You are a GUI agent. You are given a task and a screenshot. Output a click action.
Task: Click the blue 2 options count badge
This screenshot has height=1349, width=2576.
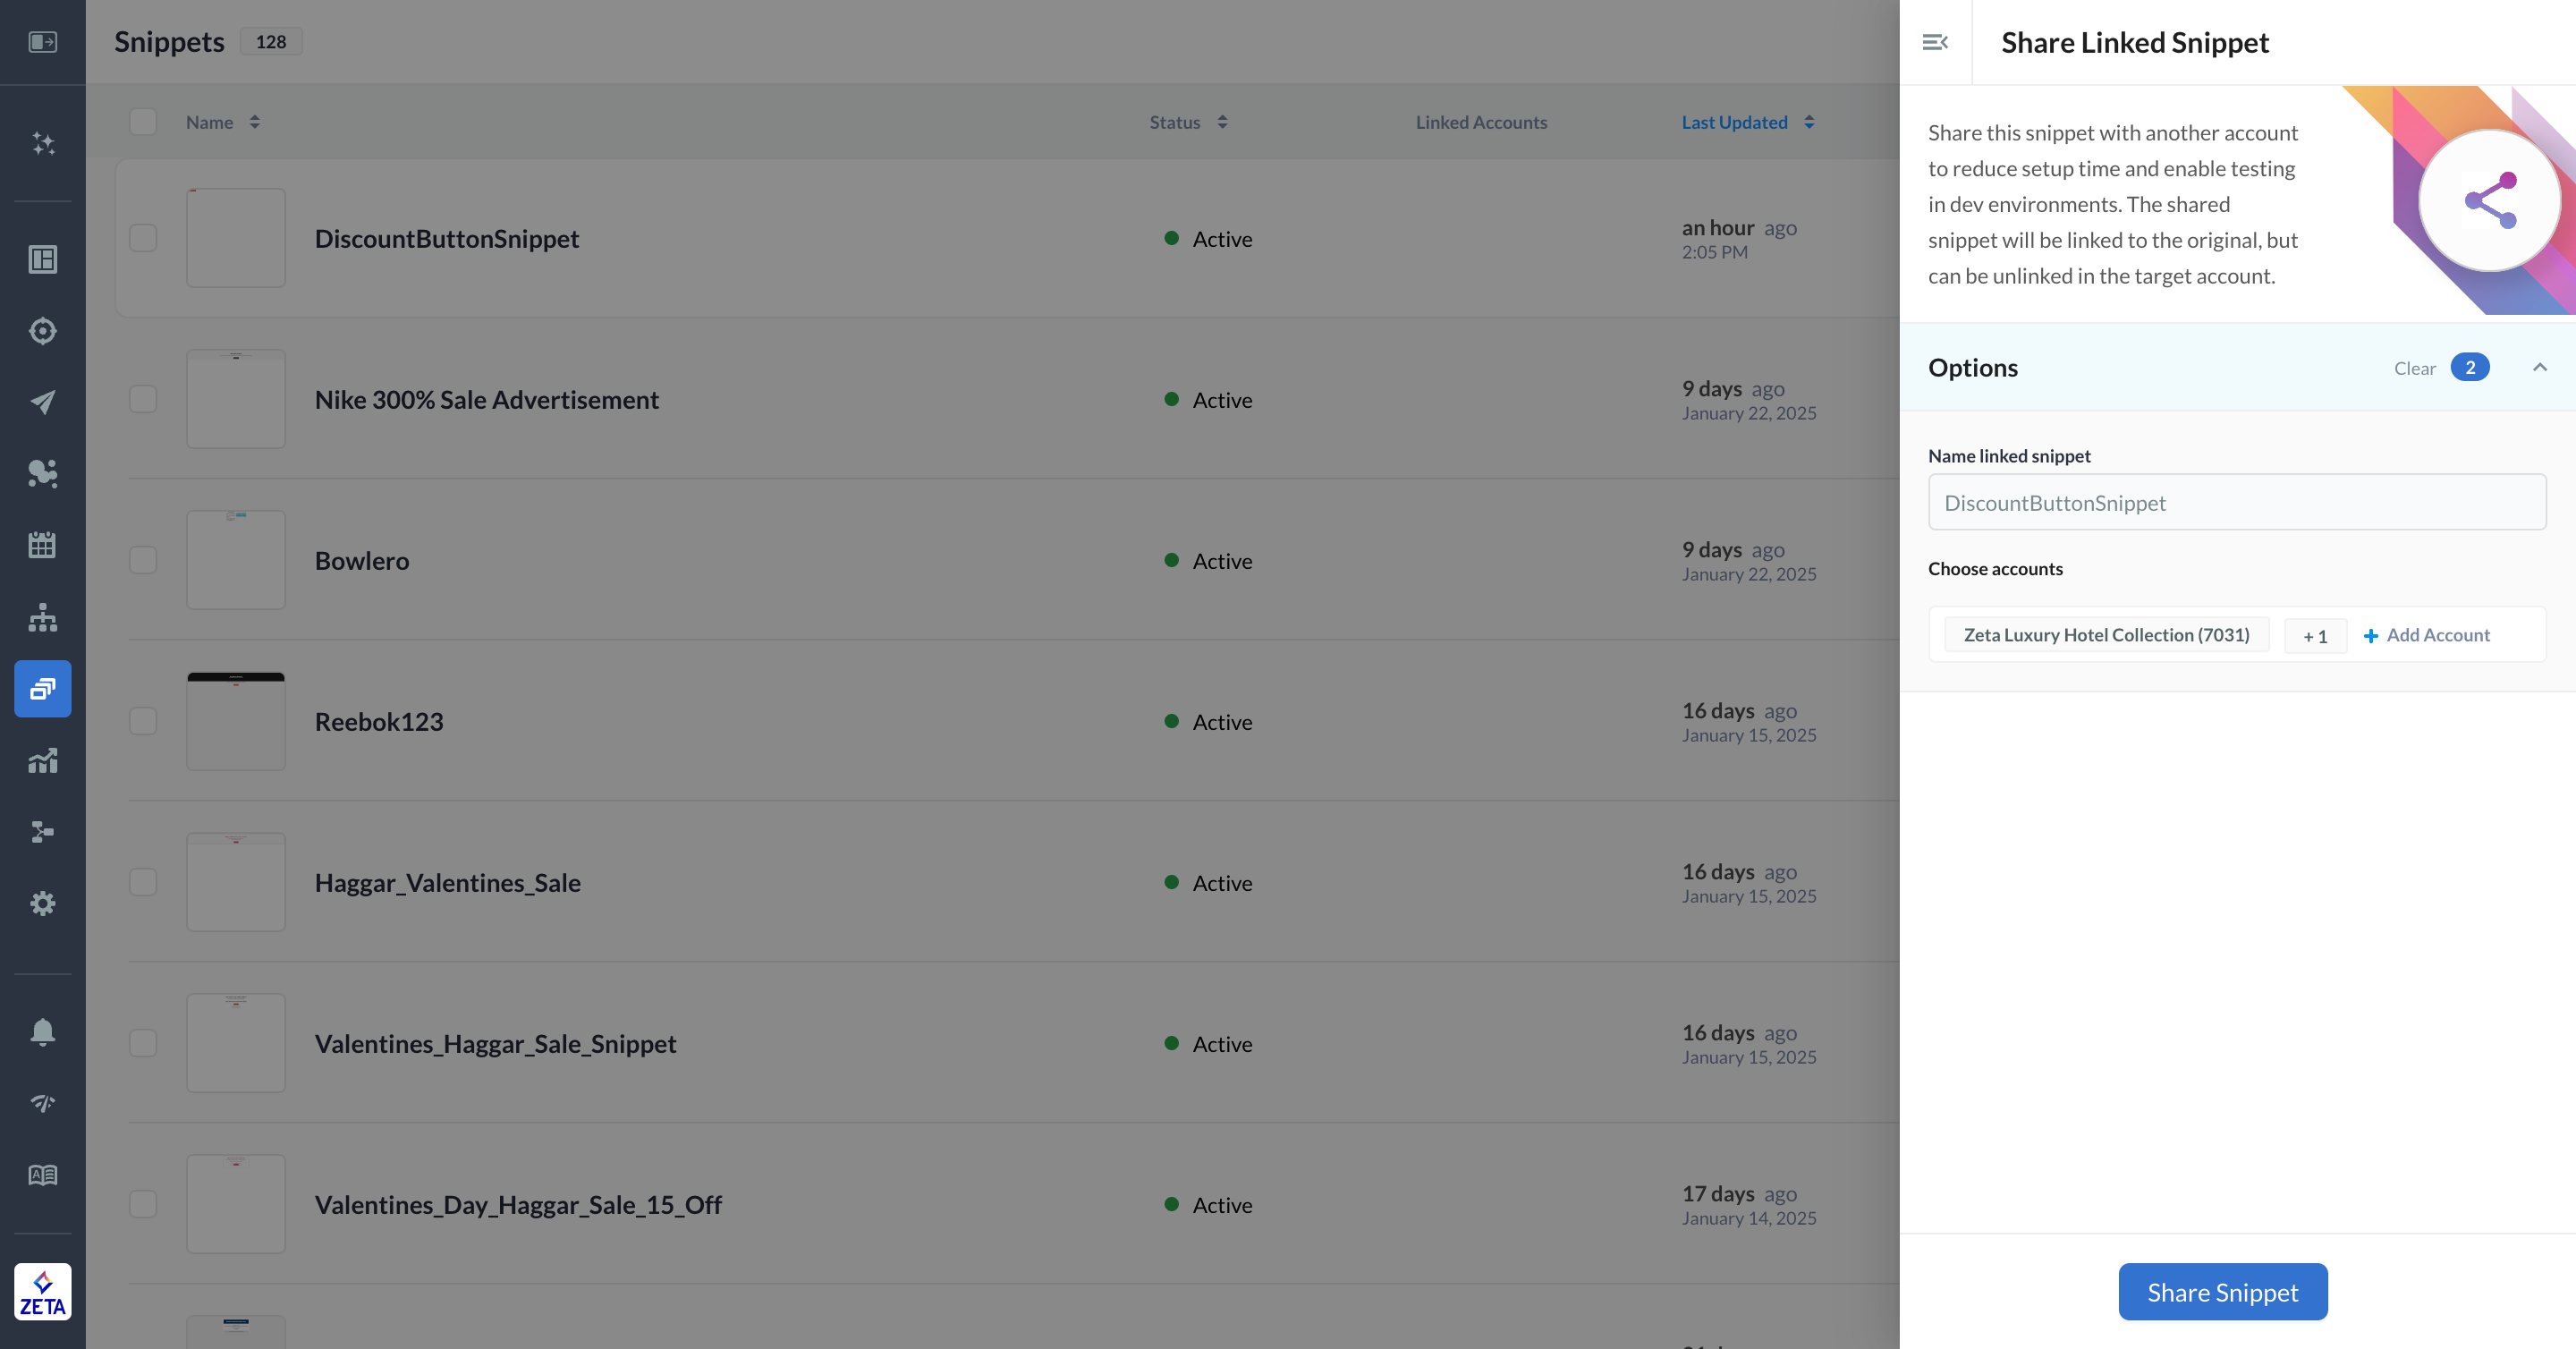pyautogui.click(x=2469, y=367)
